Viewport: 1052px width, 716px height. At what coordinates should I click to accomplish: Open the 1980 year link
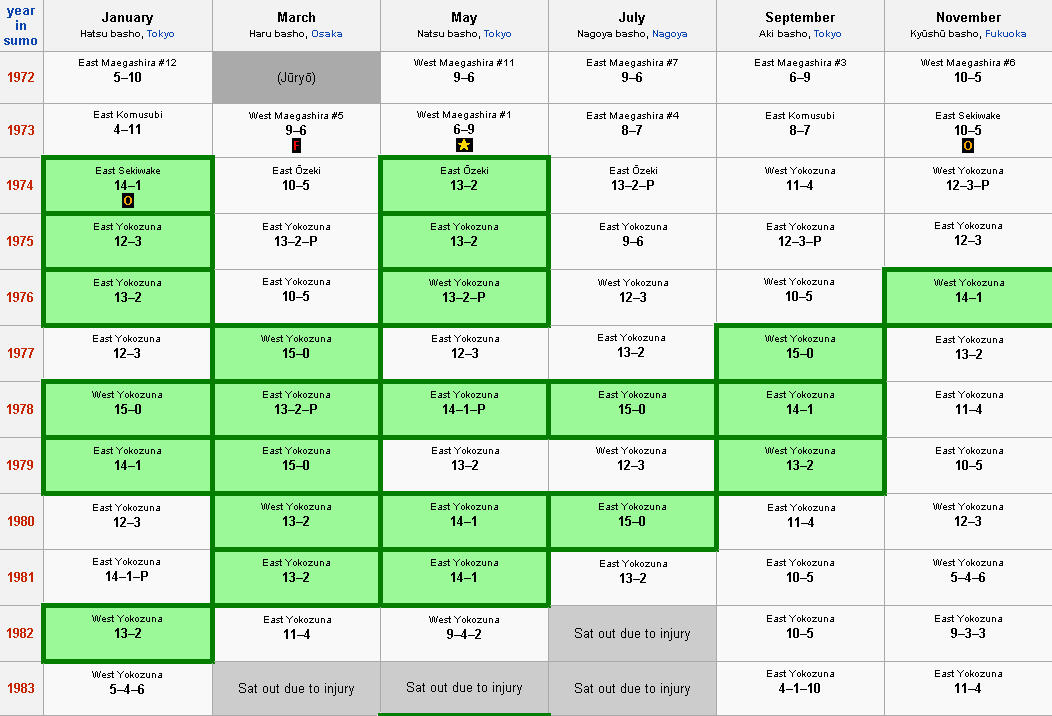(x=20, y=521)
